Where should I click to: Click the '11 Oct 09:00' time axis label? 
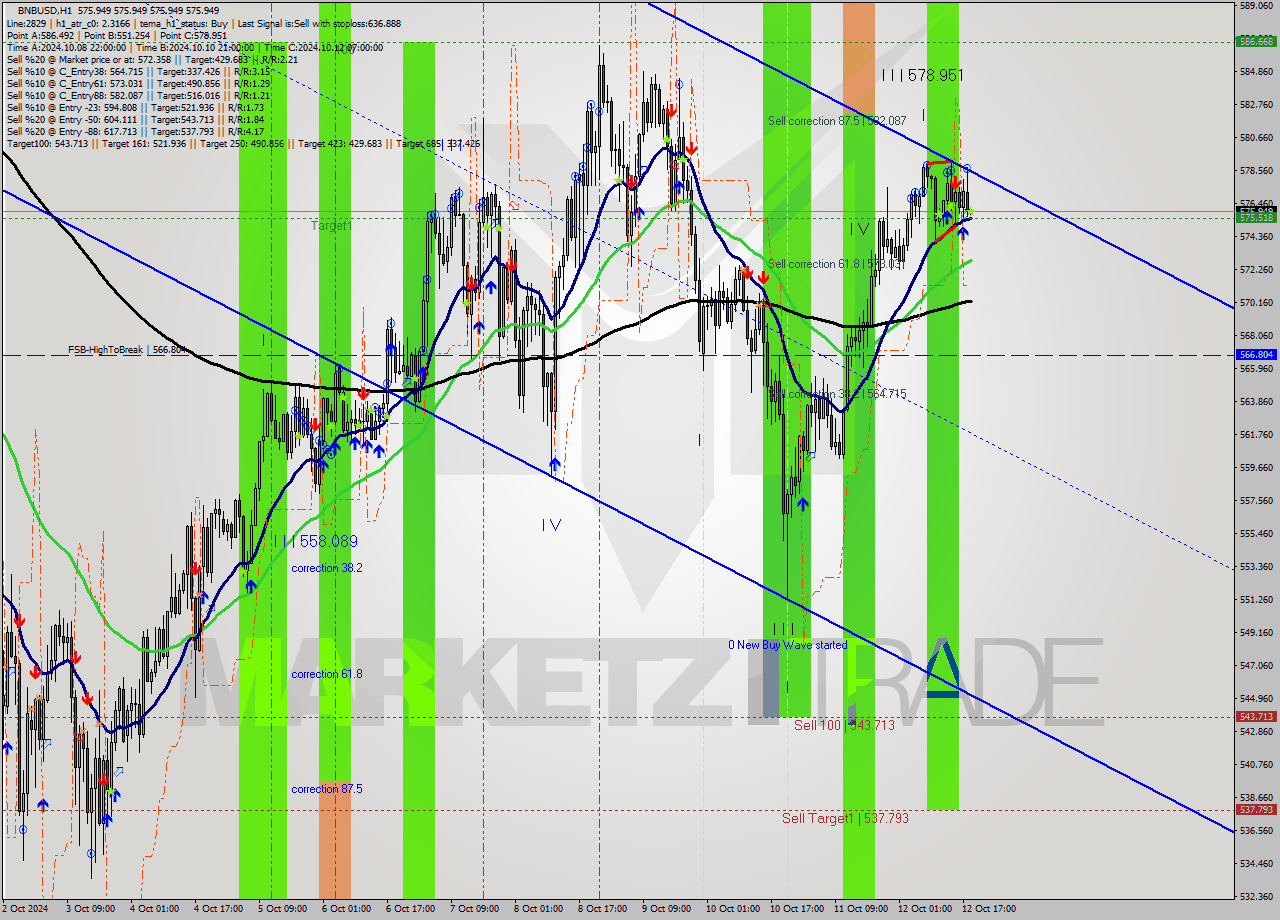click(x=861, y=909)
